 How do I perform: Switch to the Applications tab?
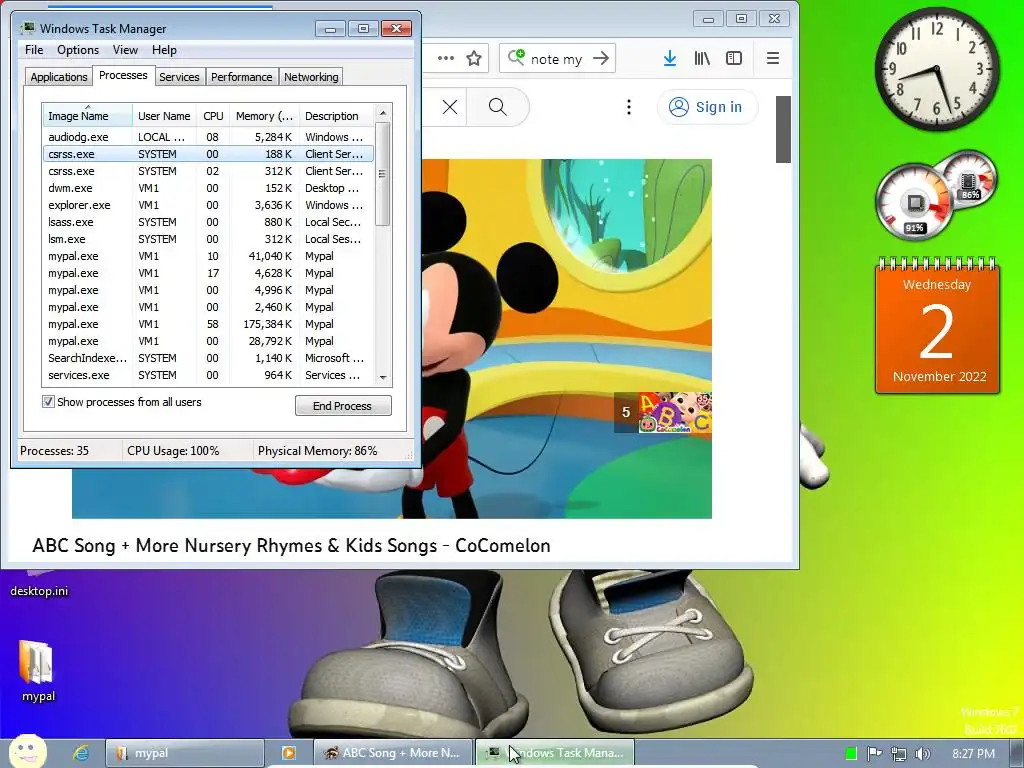[x=59, y=77]
